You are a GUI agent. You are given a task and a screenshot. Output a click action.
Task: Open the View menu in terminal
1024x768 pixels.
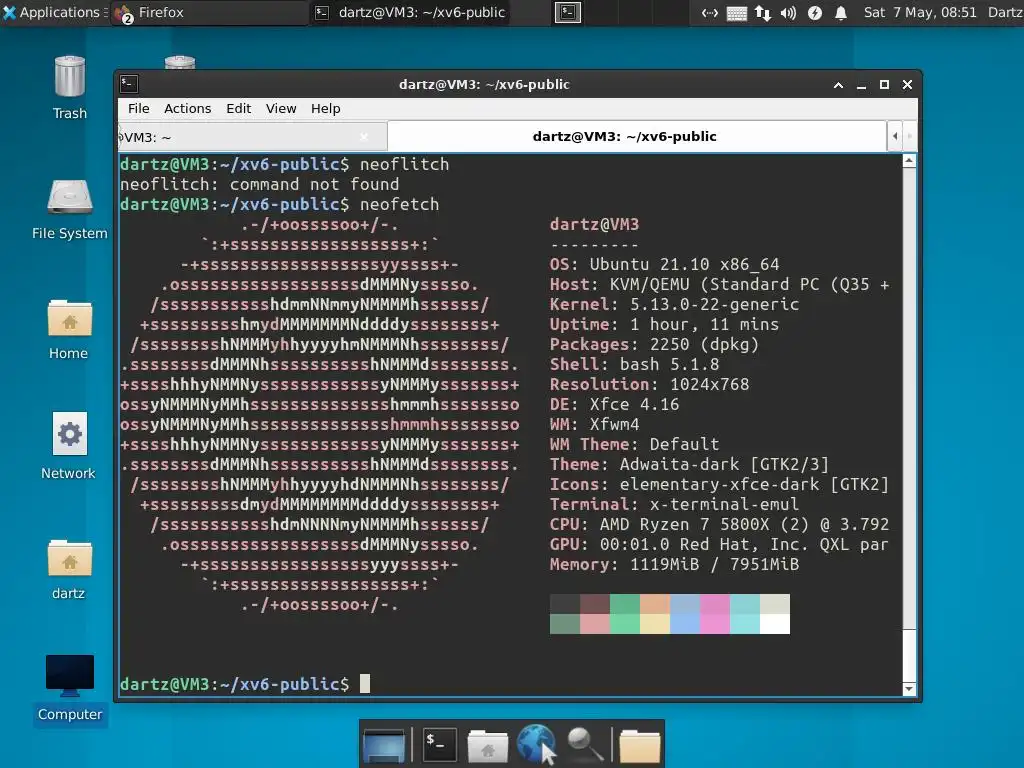(x=281, y=108)
